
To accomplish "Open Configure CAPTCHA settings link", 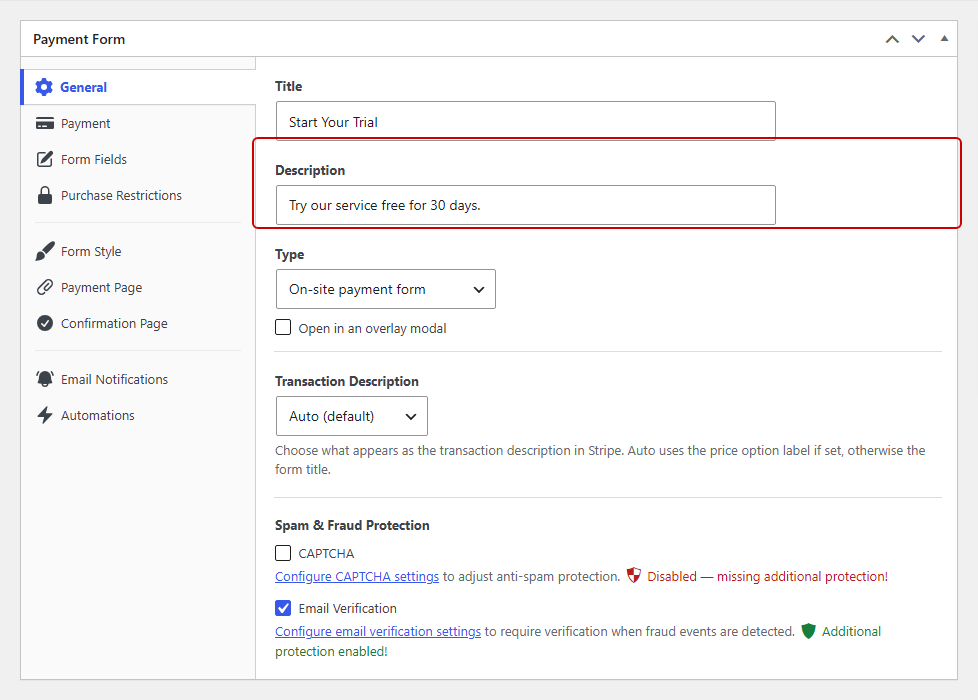I will click(357, 576).
